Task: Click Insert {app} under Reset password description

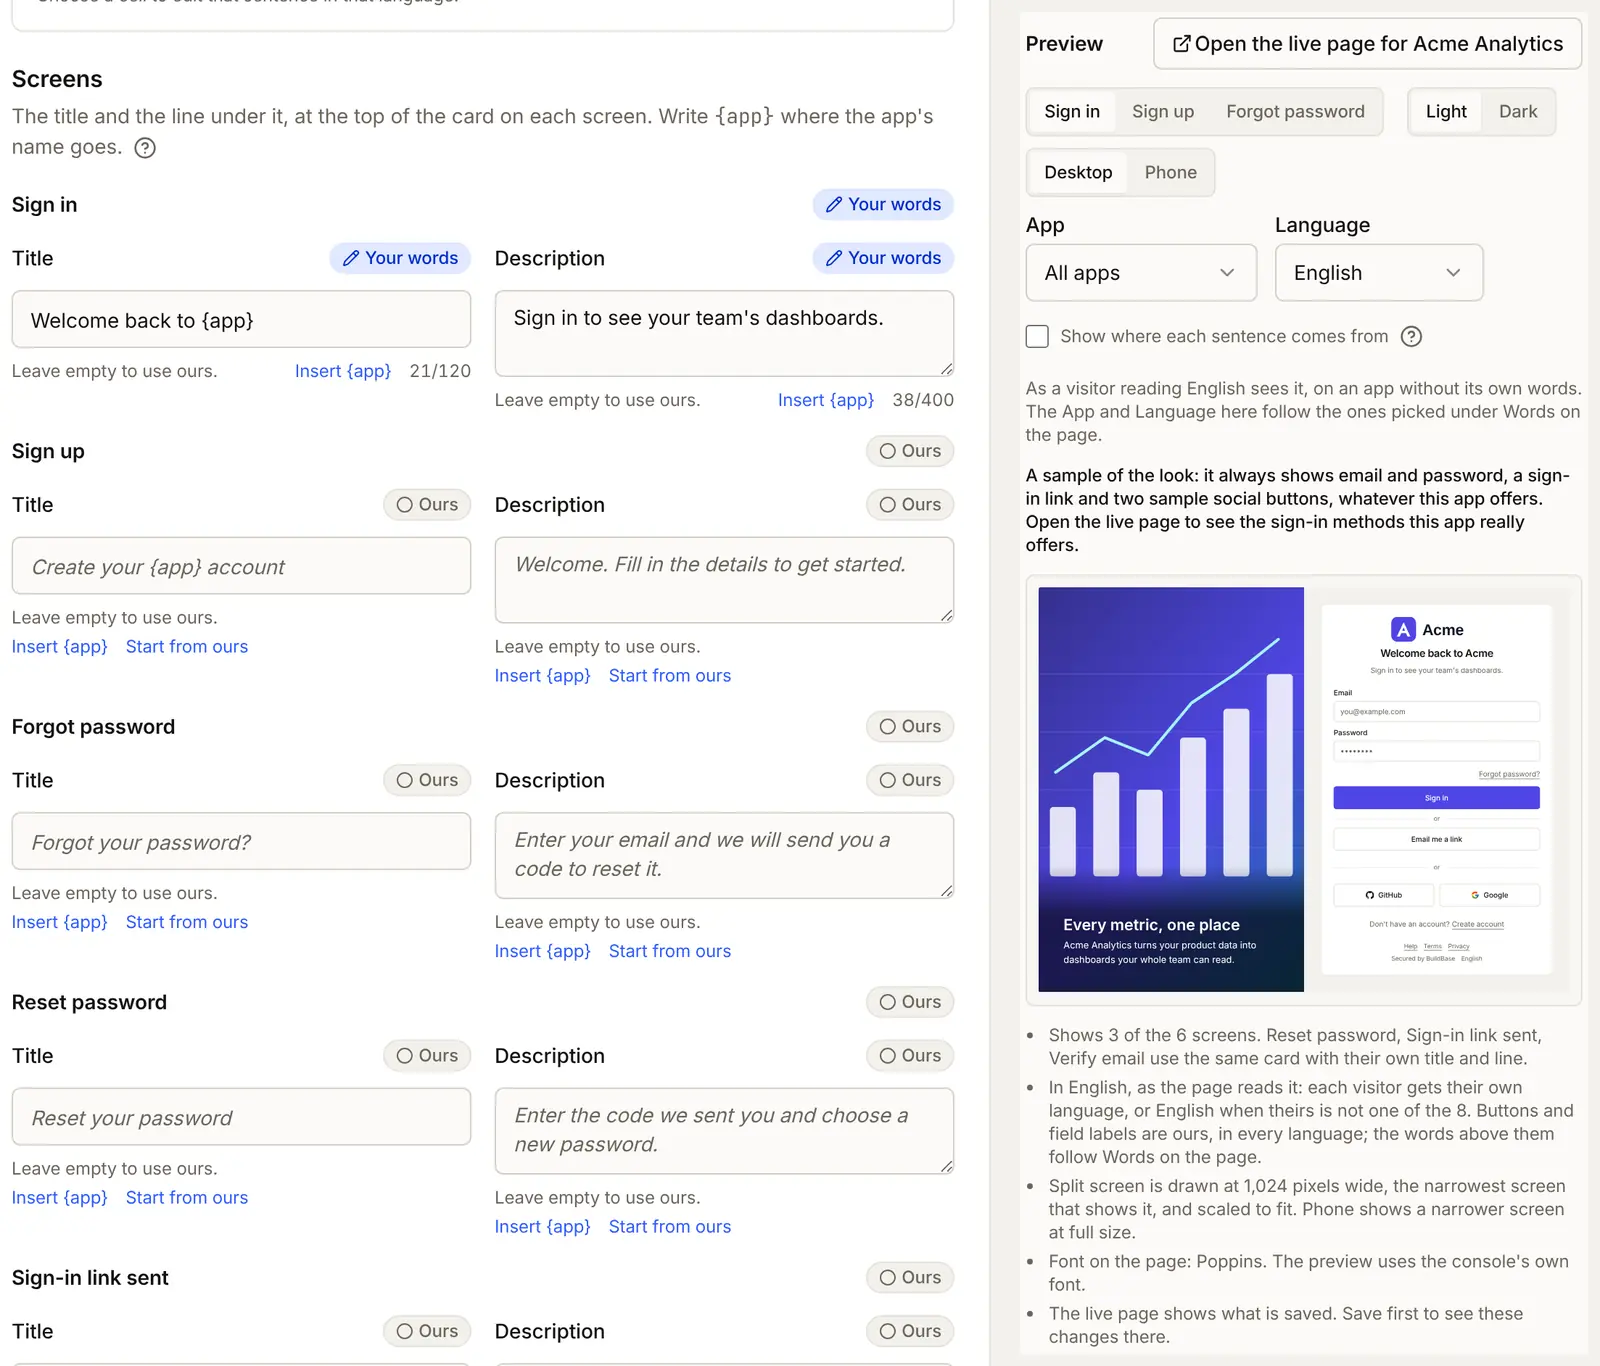Action: (543, 1227)
